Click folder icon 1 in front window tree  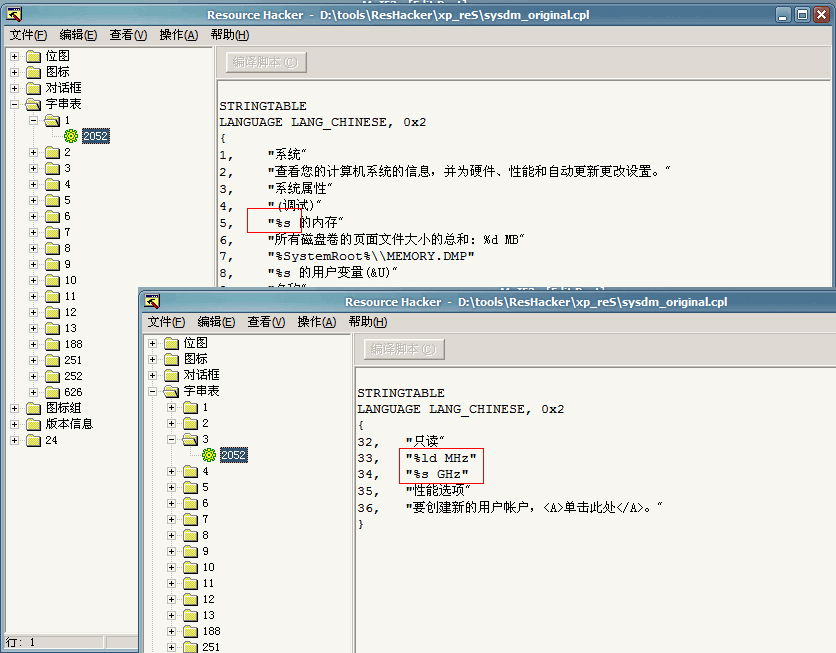pyautogui.click(x=190, y=408)
